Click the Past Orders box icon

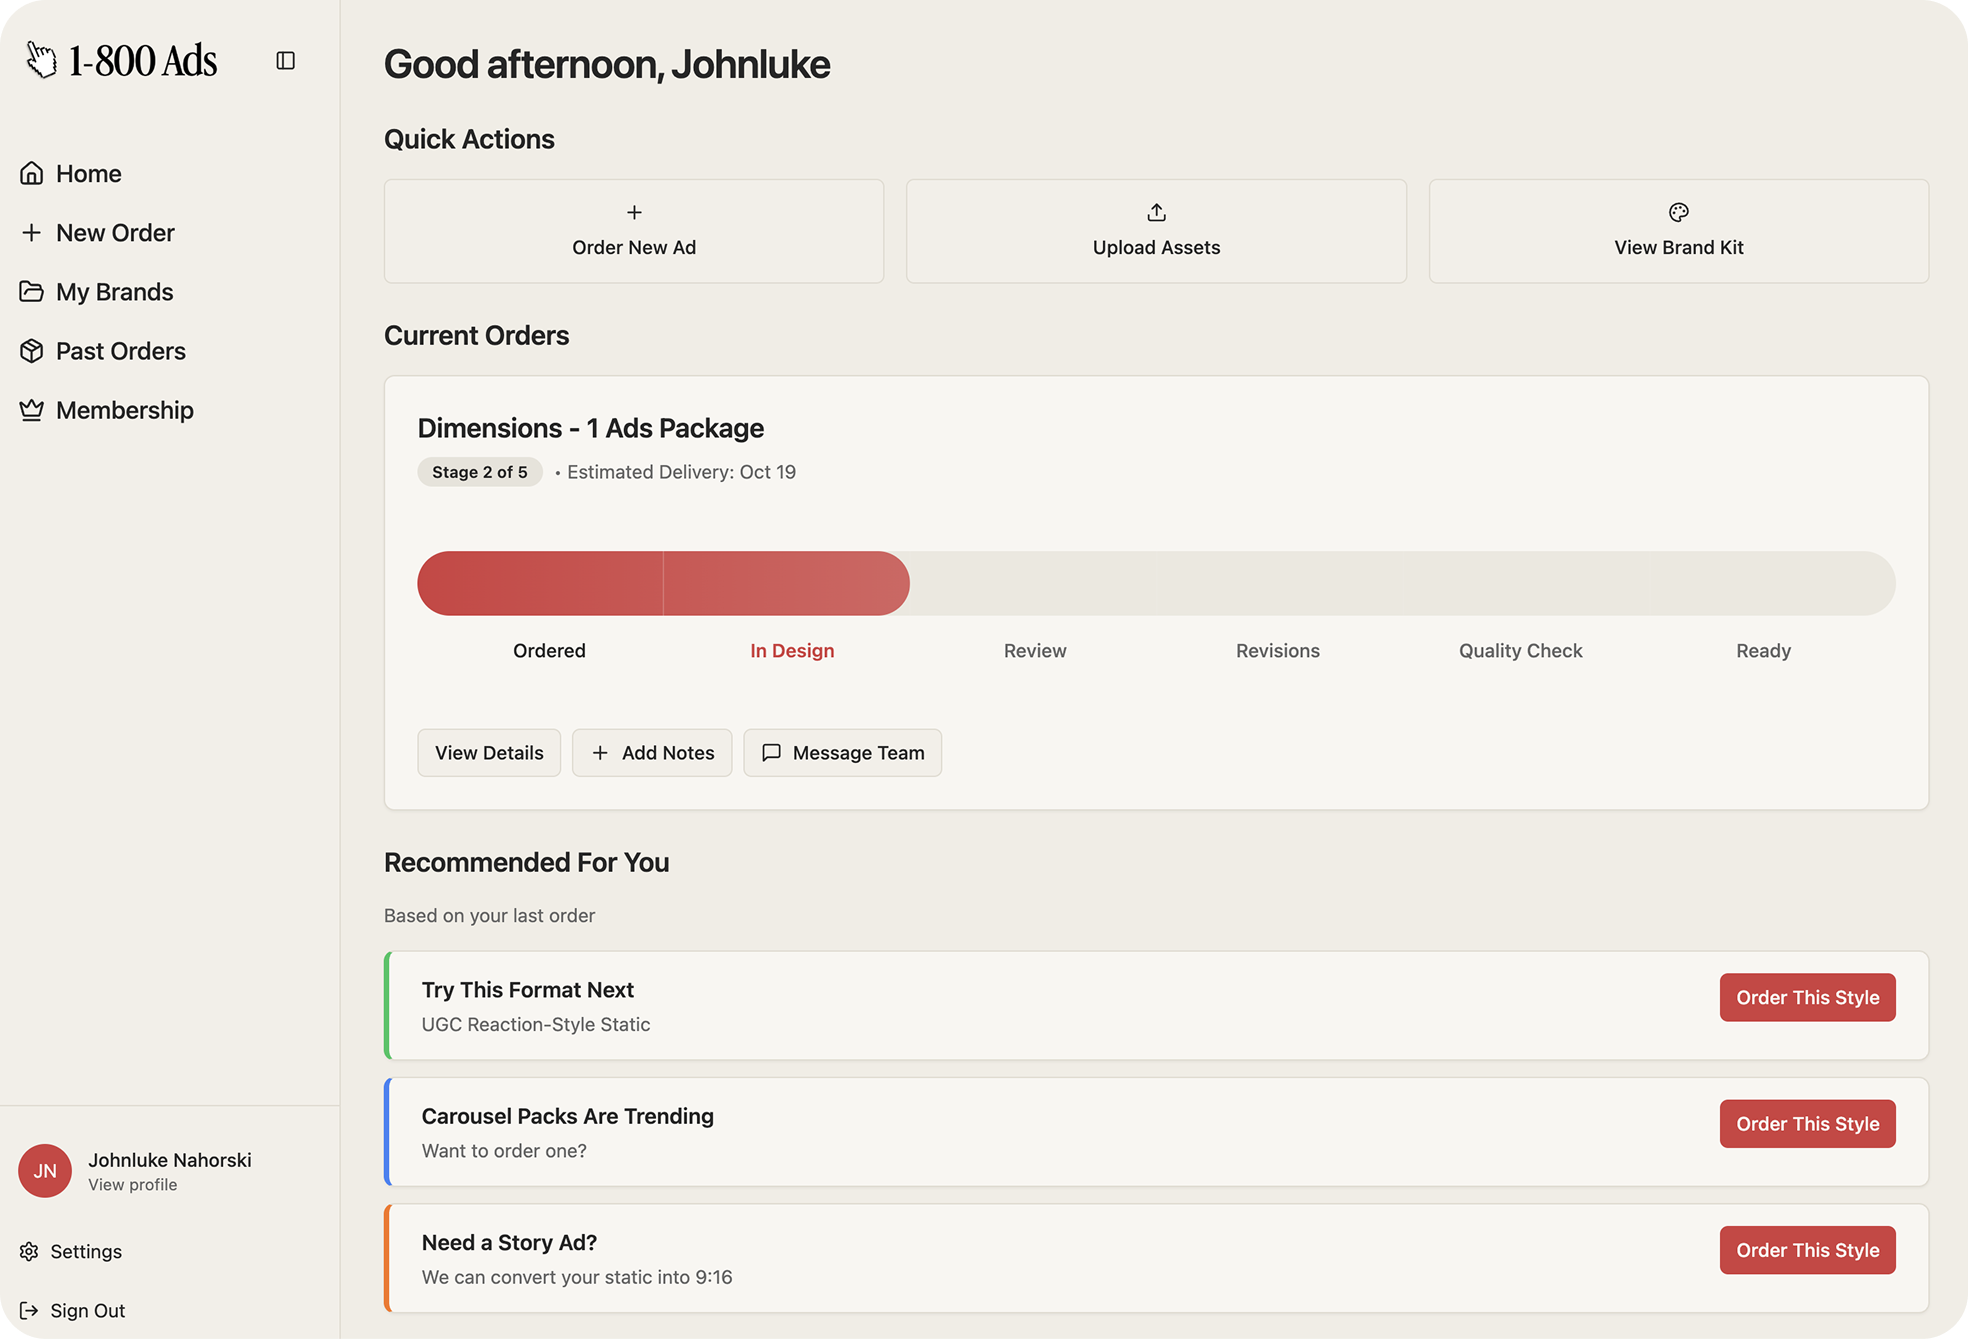[32, 351]
